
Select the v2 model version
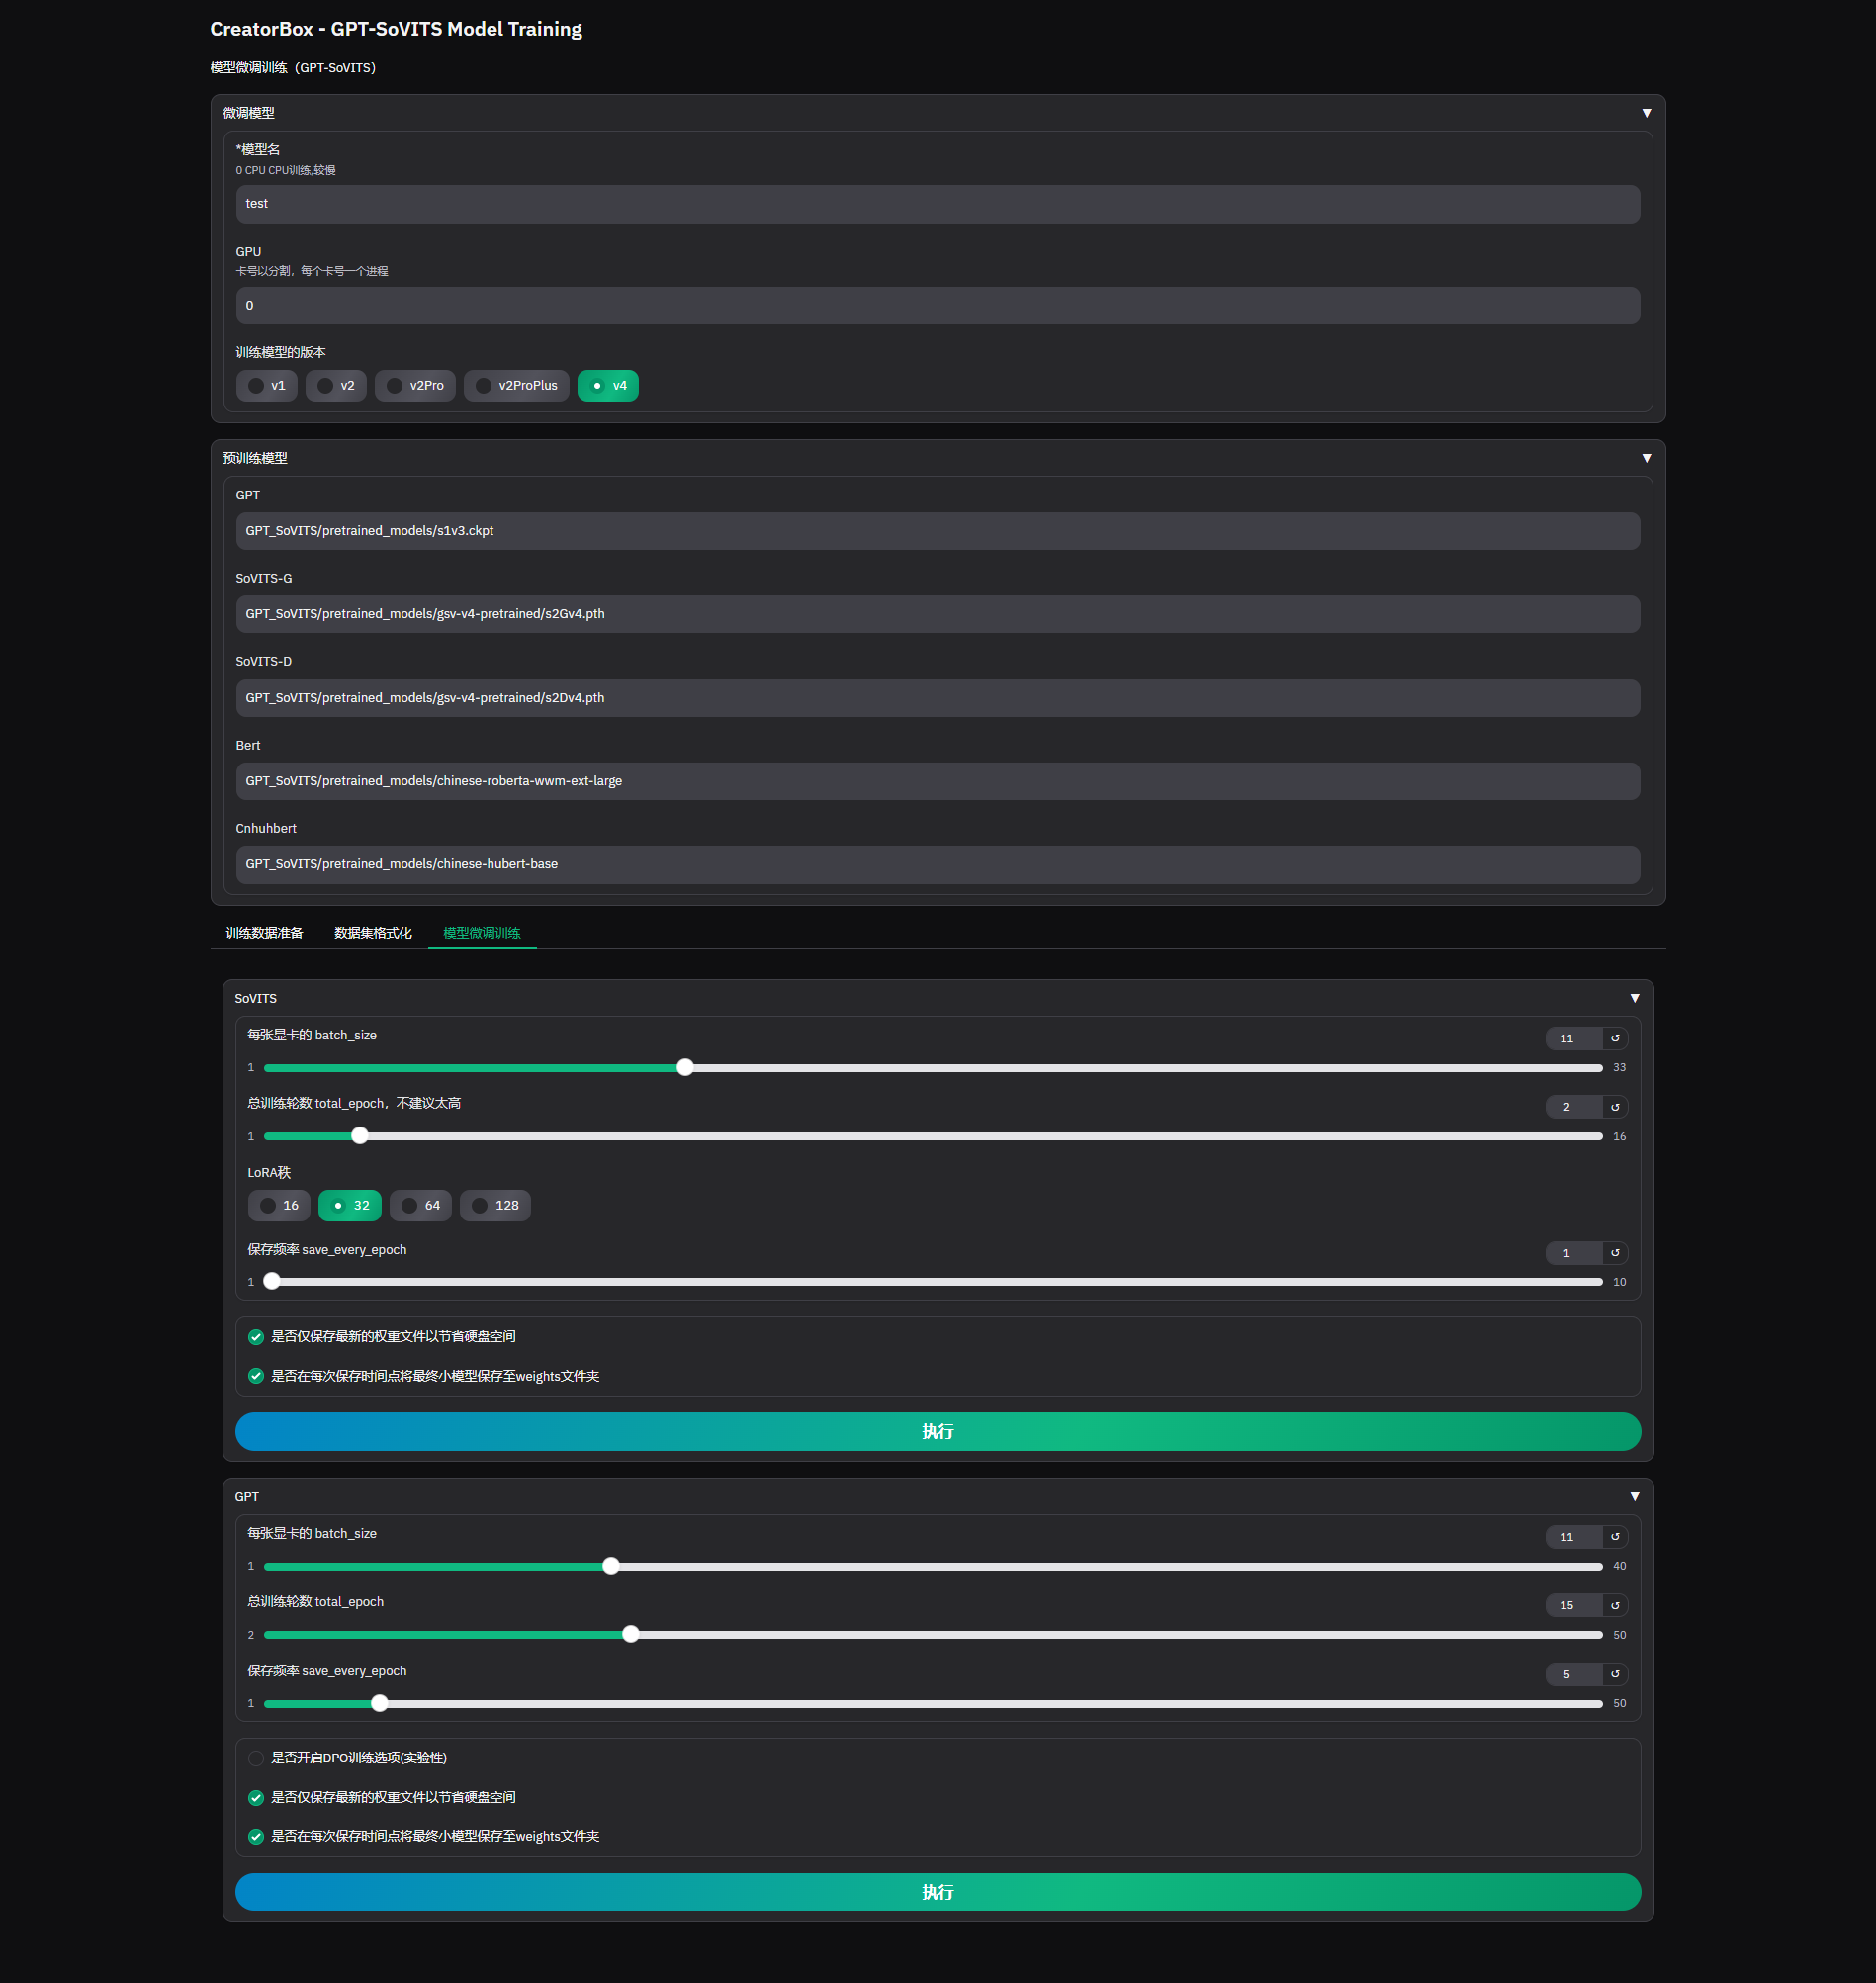[x=336, y=385]
